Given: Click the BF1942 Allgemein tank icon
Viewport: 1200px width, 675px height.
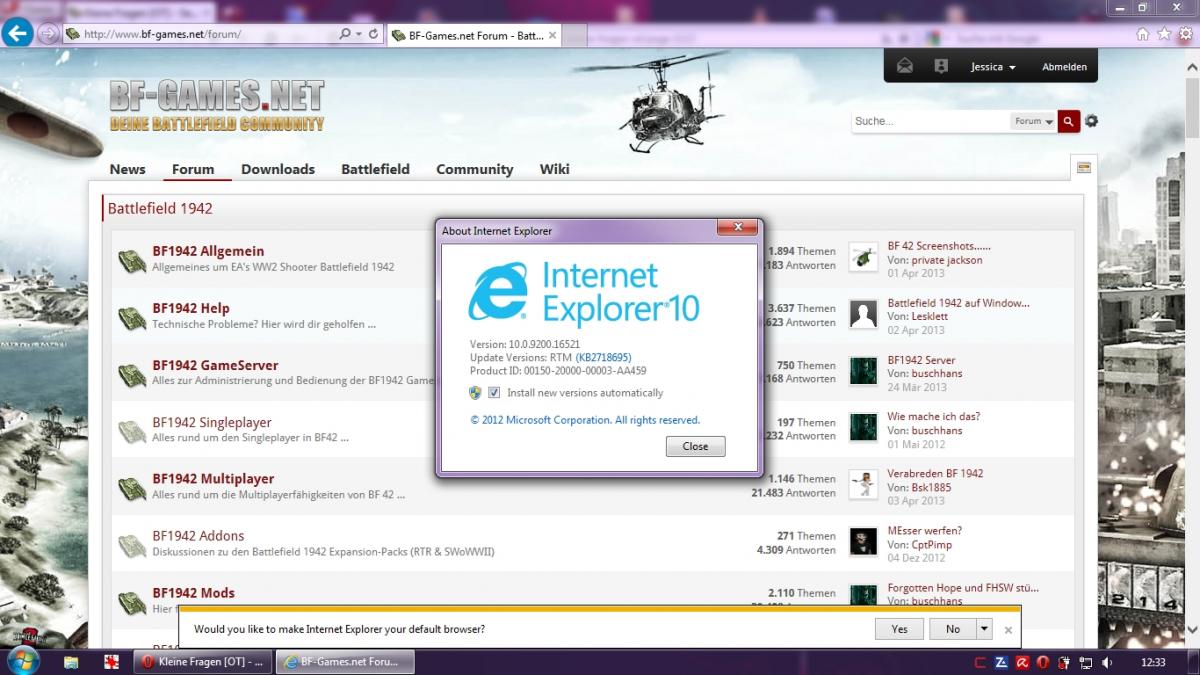Looking at the screenshot, I should pyautogui.click(x=132, y=260).
